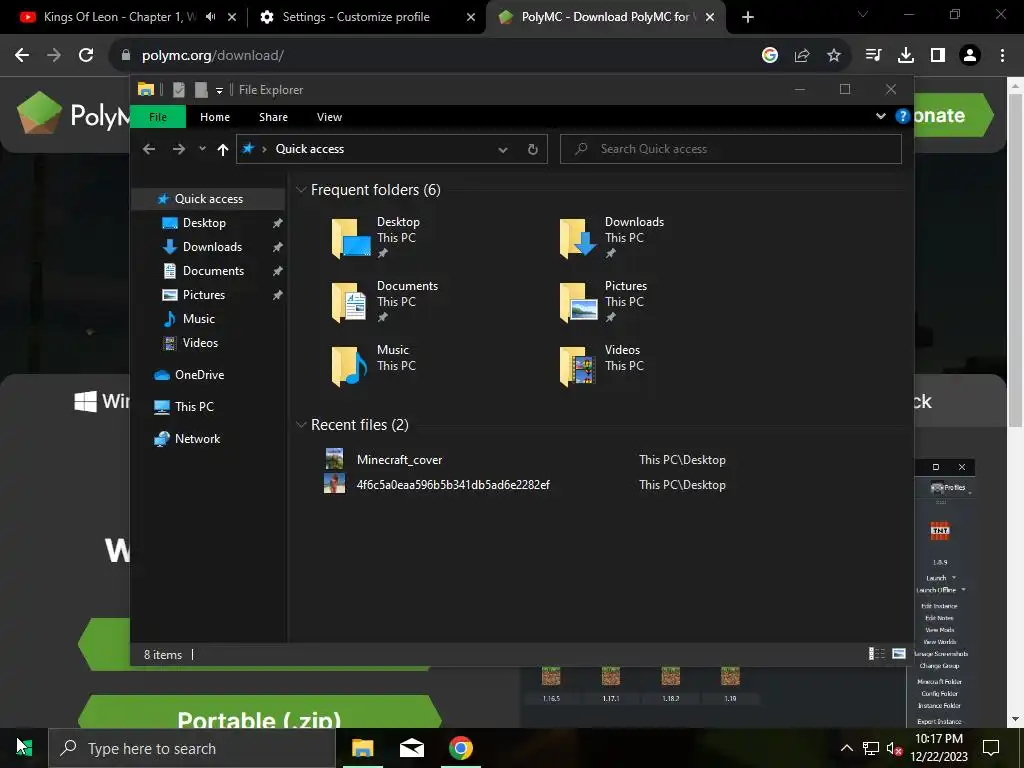Open the Windows Start menu
This screenshot has height=768, width=1024.
pyautogui.click(x=24, y=748)
